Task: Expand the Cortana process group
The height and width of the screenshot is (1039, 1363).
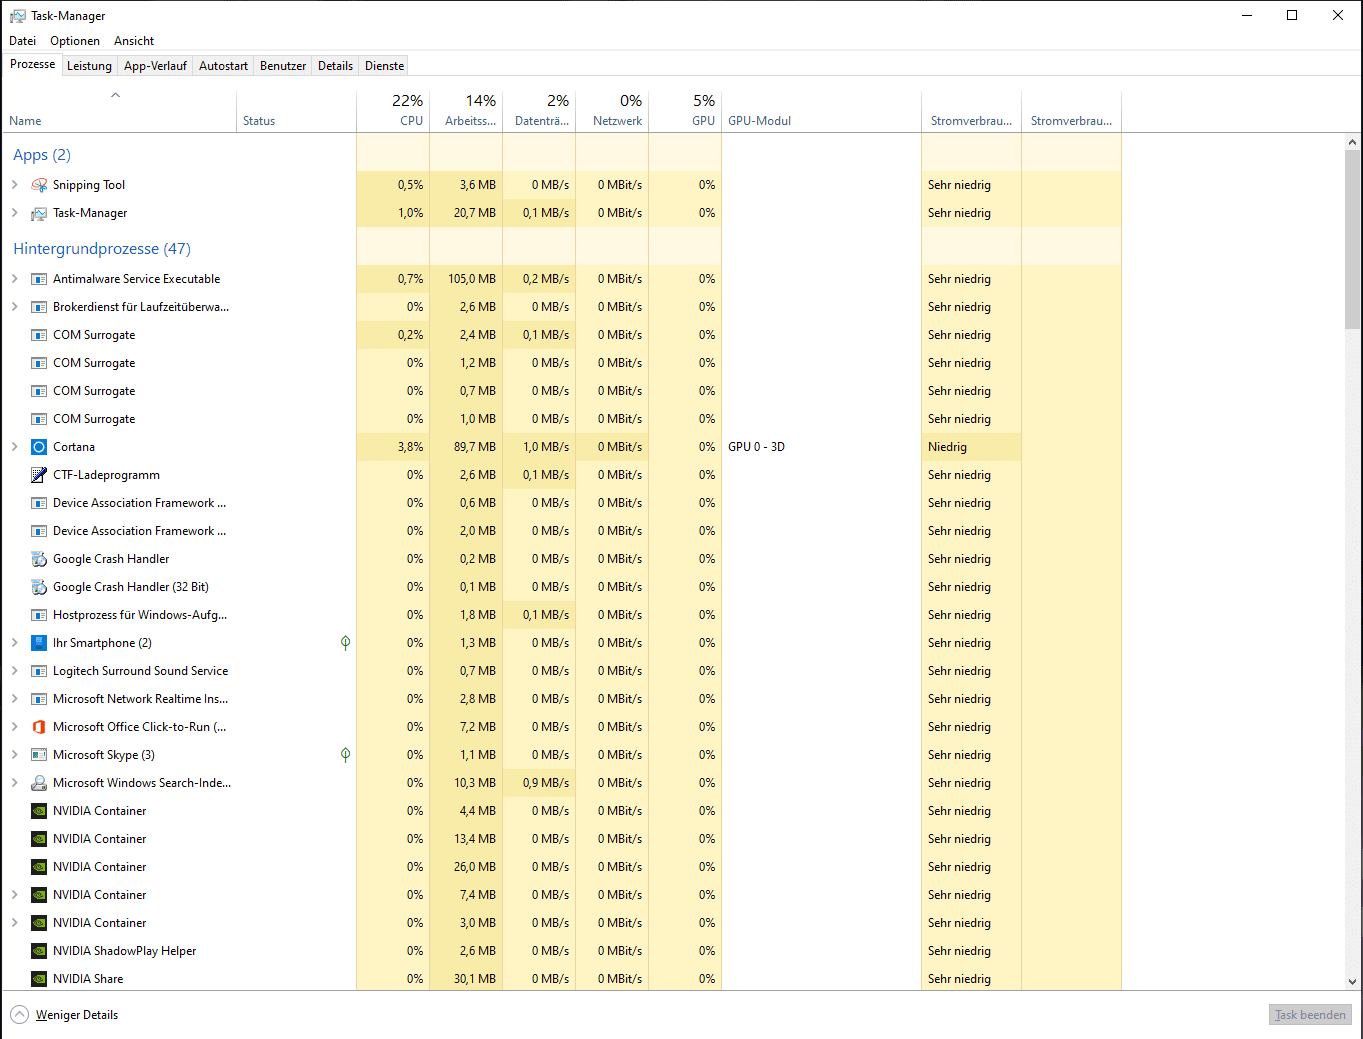Action: coord(14,447)
